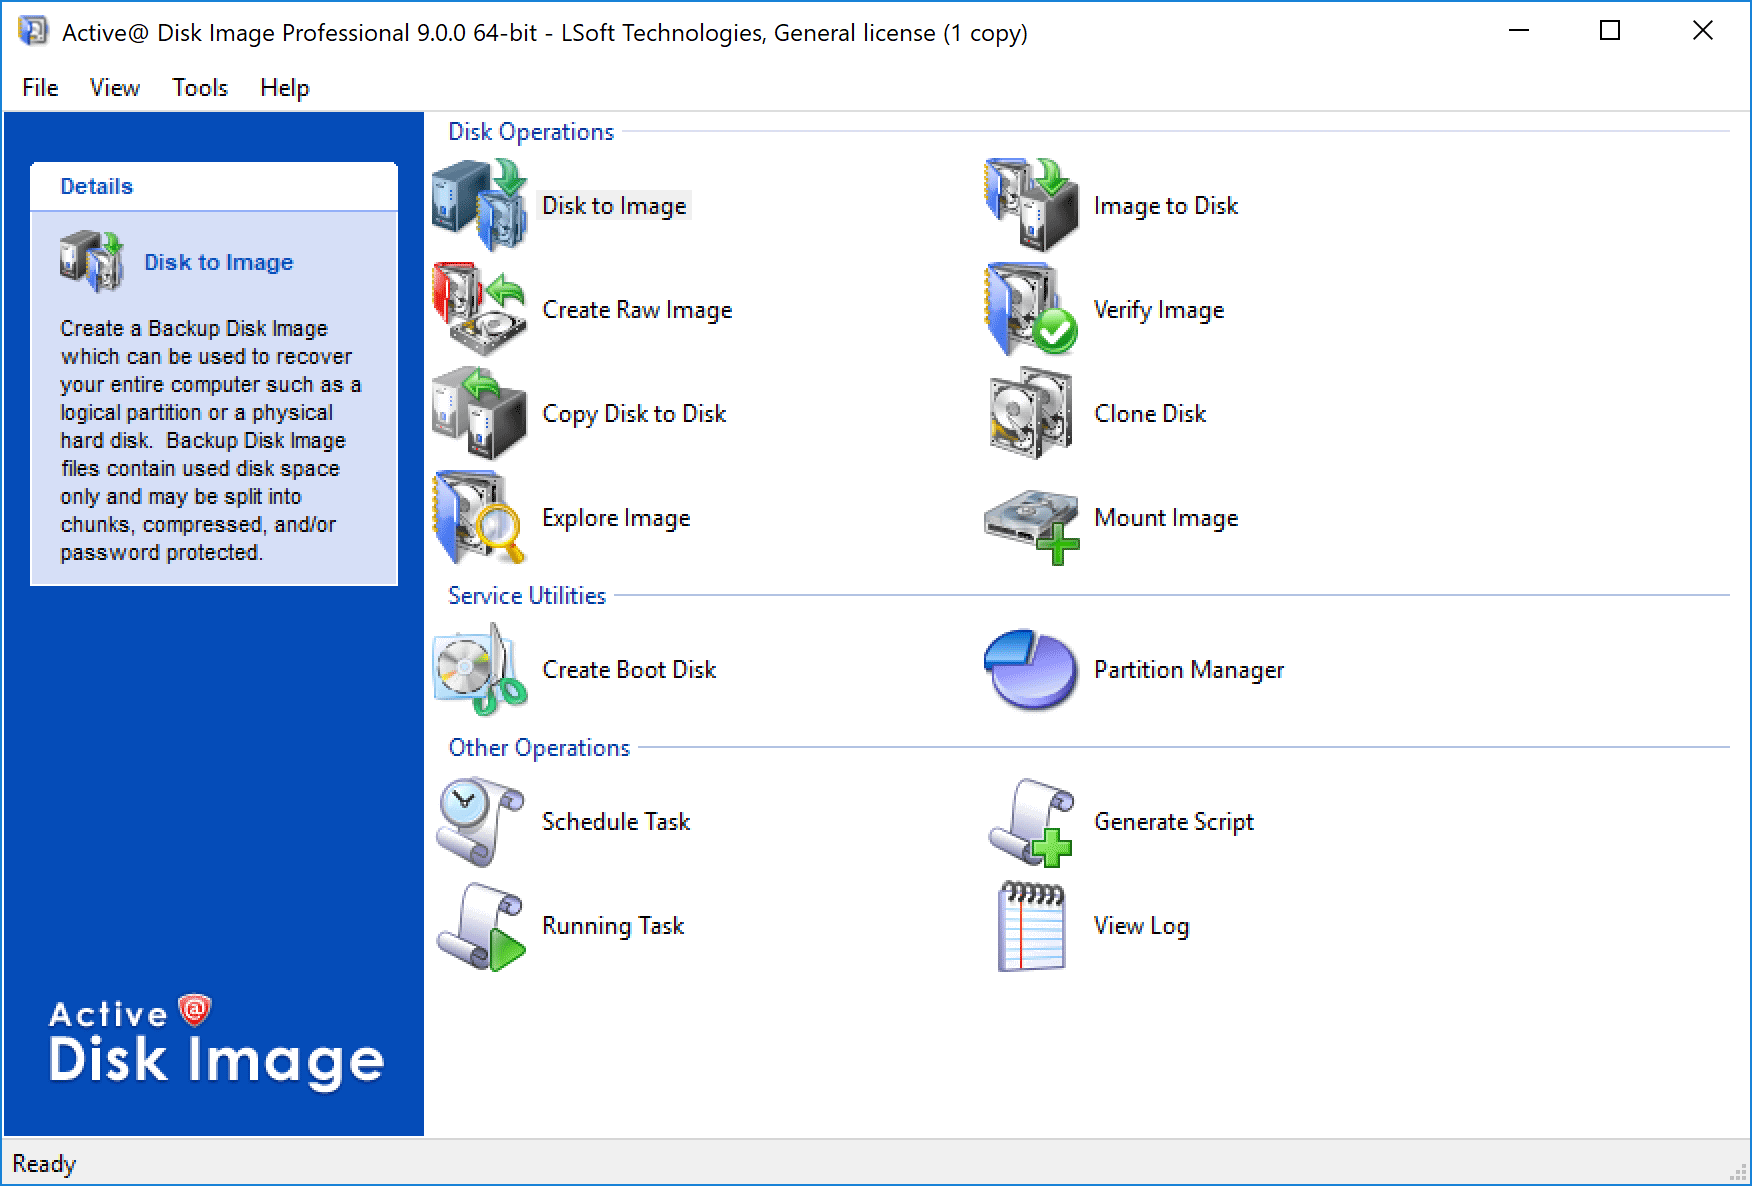
Task: Click the Partition Manager pie chart icon
Action: pos(1030,670)
